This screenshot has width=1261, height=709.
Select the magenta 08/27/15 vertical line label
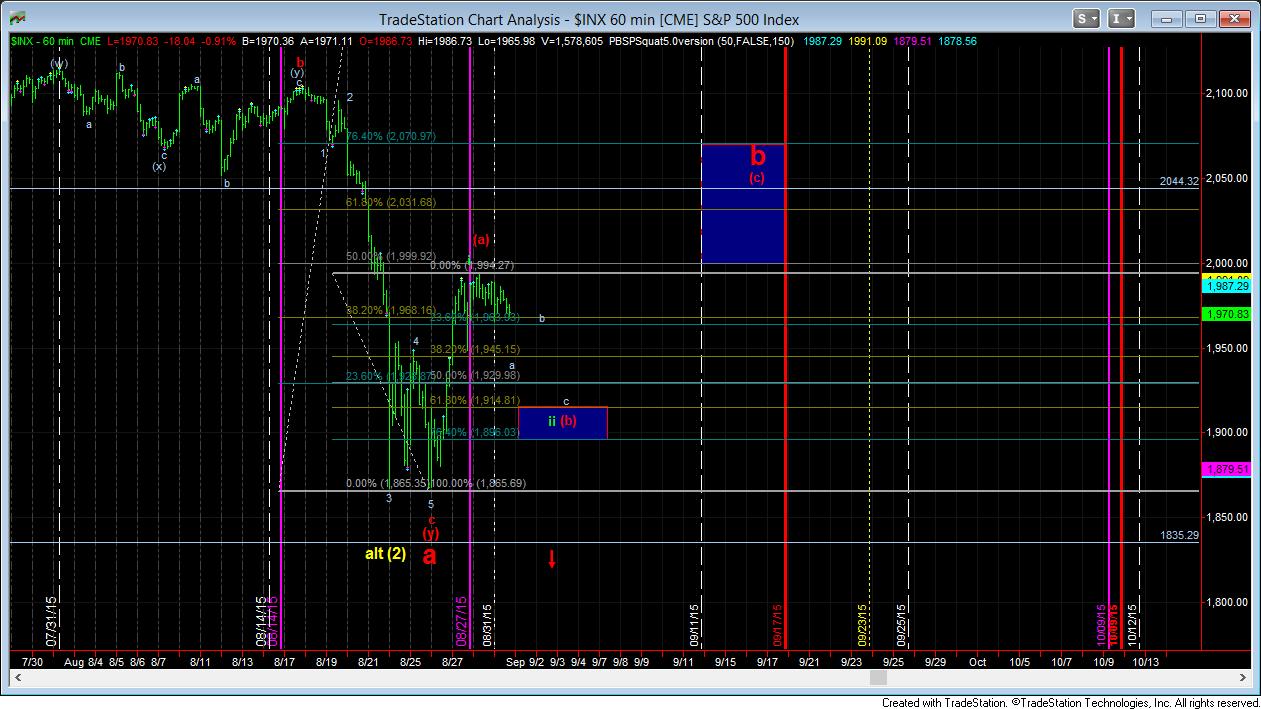coord(461,620)
